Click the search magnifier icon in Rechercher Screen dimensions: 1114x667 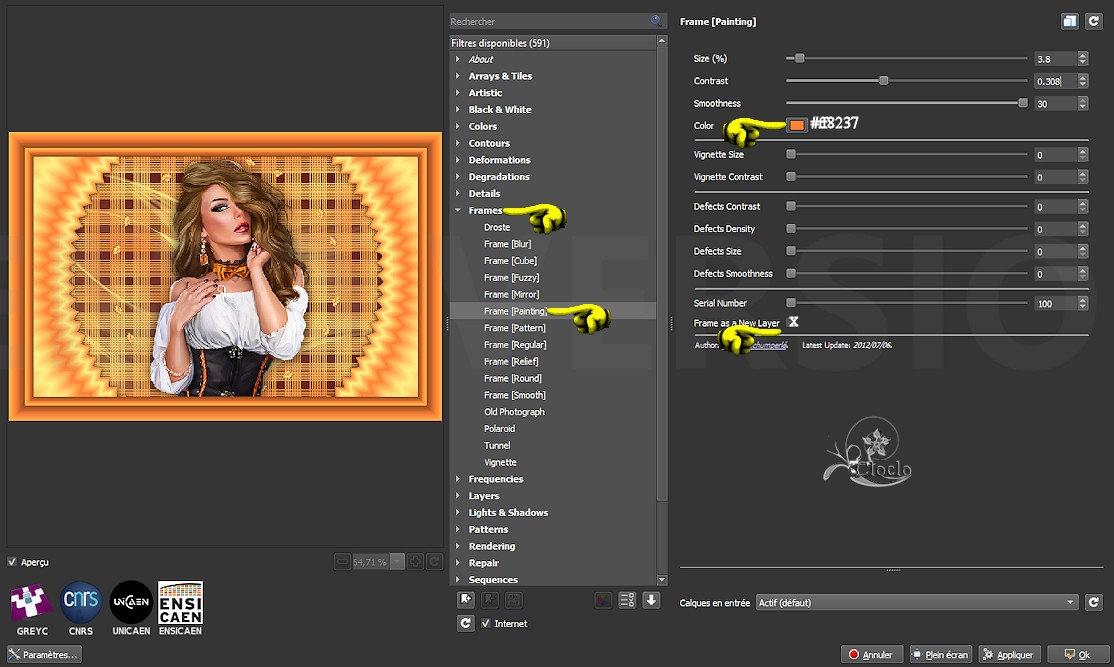click(x=656, y=21)
